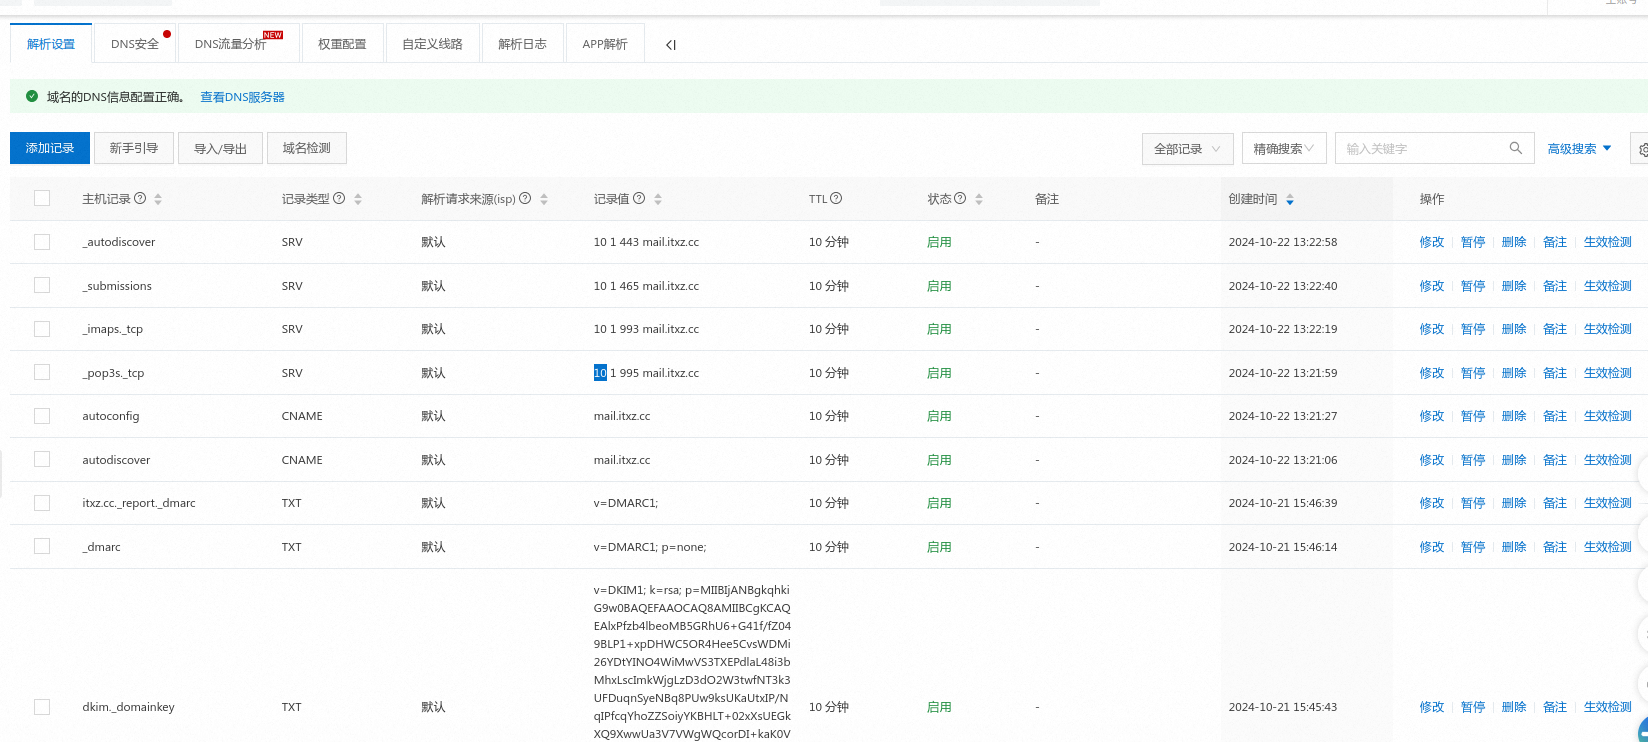Click the 添加记录 button

pyautogui.click(x=50, y=148)
